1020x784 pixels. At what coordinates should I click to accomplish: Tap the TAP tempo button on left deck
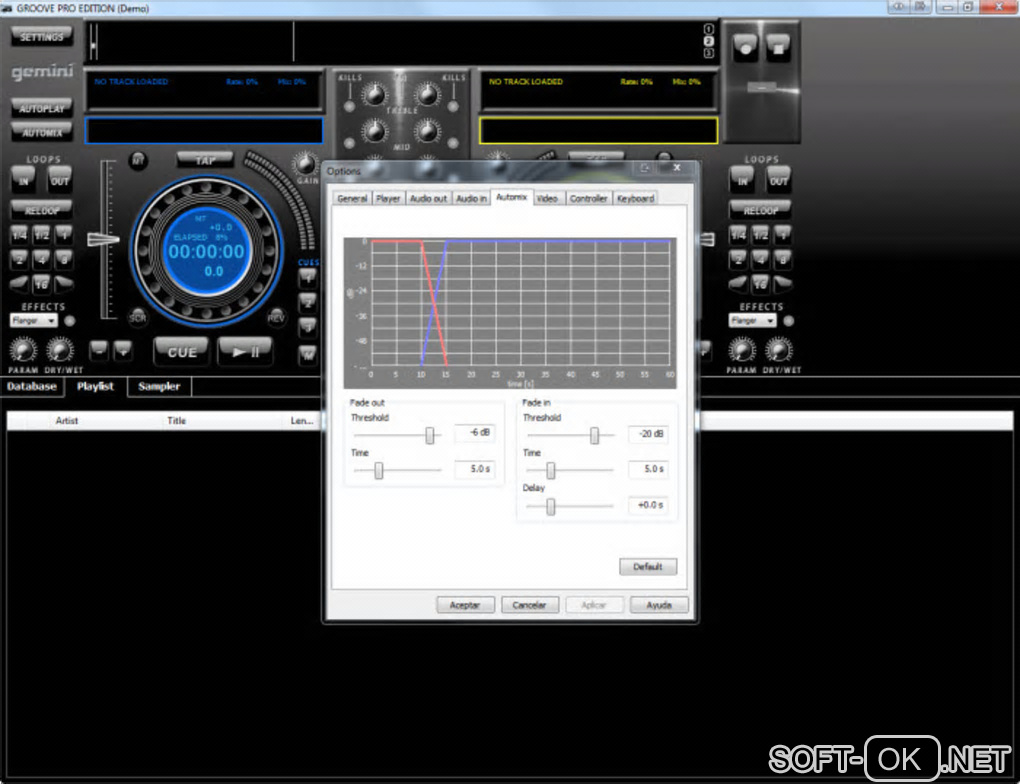click(x=205, y=159)
